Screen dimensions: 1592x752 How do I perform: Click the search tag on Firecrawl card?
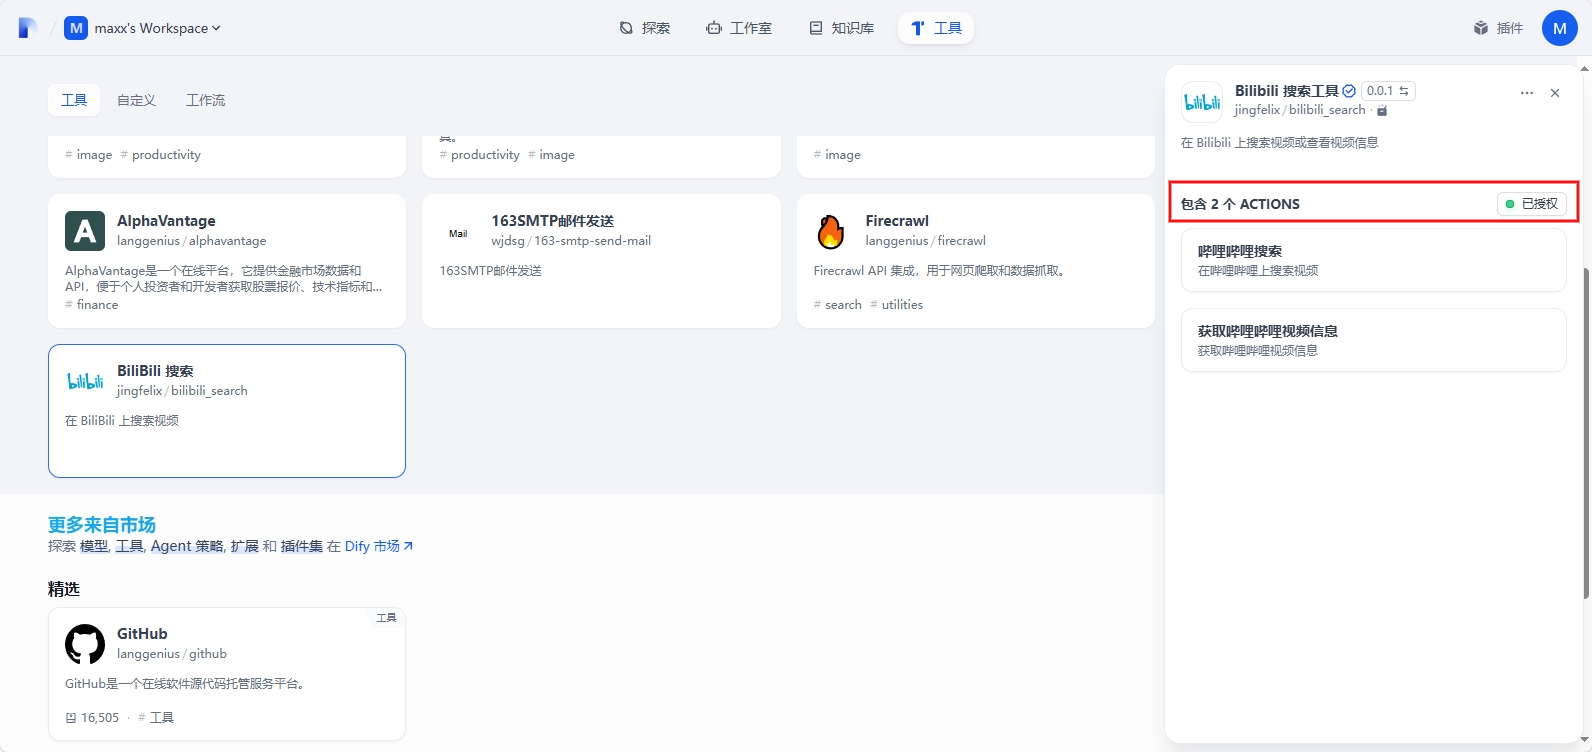click(x=838, y=305)
